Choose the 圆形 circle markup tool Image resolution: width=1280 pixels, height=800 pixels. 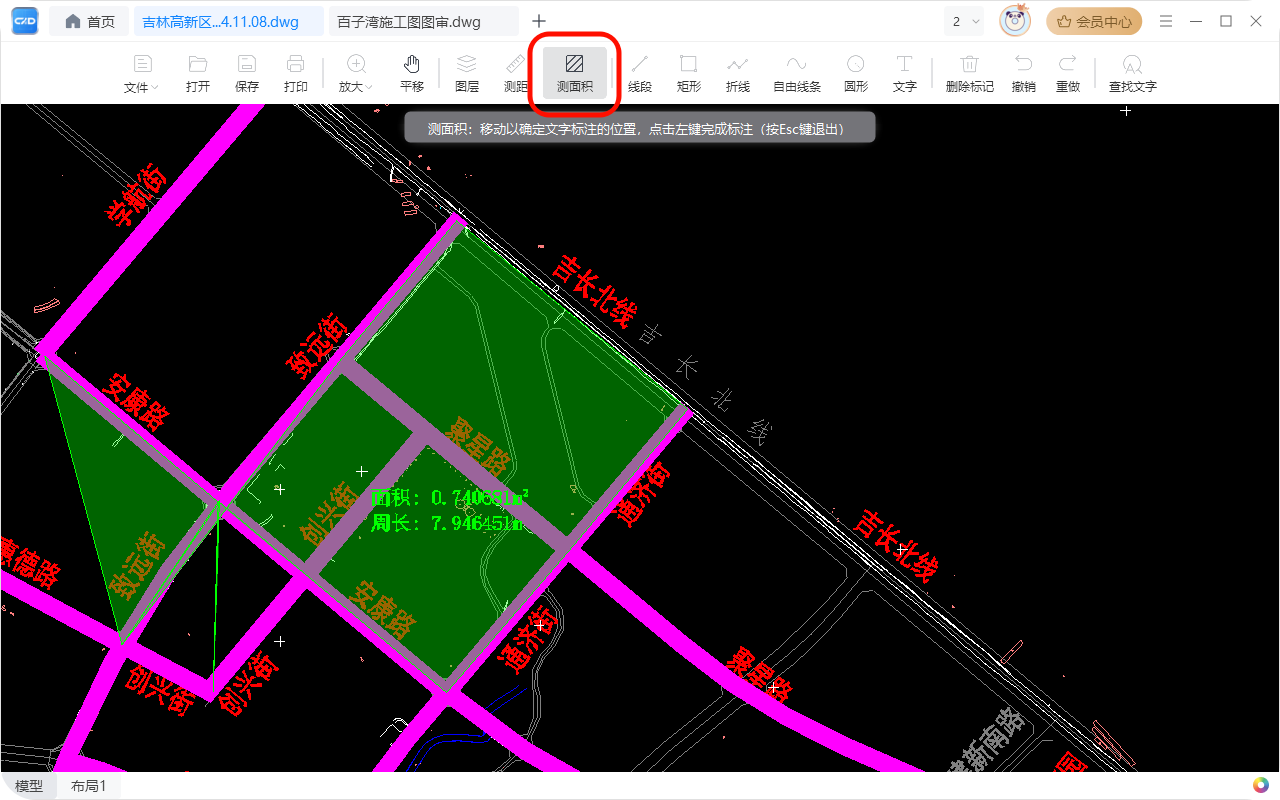click(856, 73)
